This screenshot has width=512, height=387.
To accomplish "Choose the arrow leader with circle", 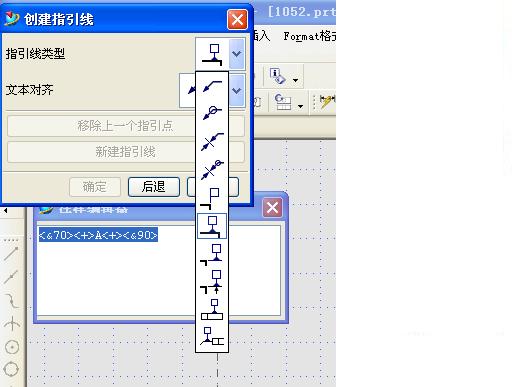I will coord(212,113).
